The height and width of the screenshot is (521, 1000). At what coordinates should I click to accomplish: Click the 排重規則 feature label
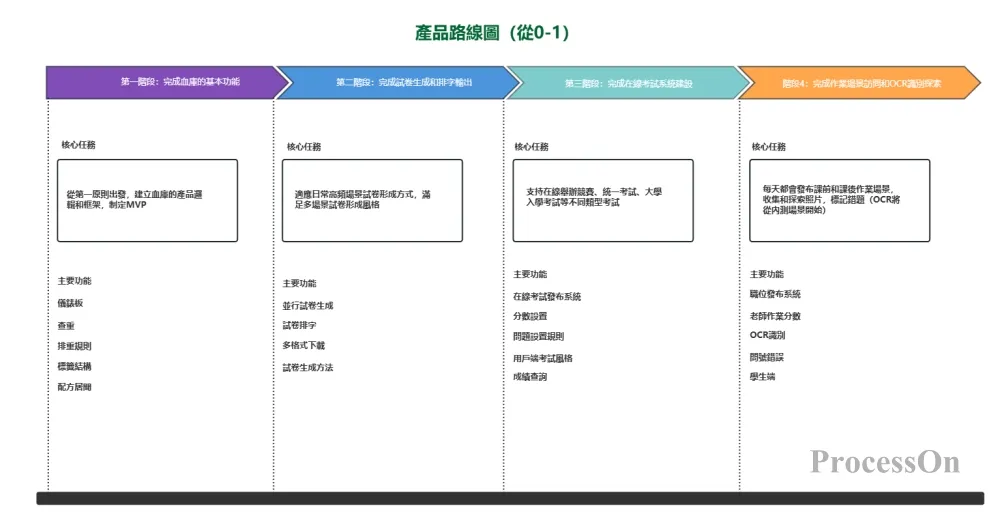75,346
